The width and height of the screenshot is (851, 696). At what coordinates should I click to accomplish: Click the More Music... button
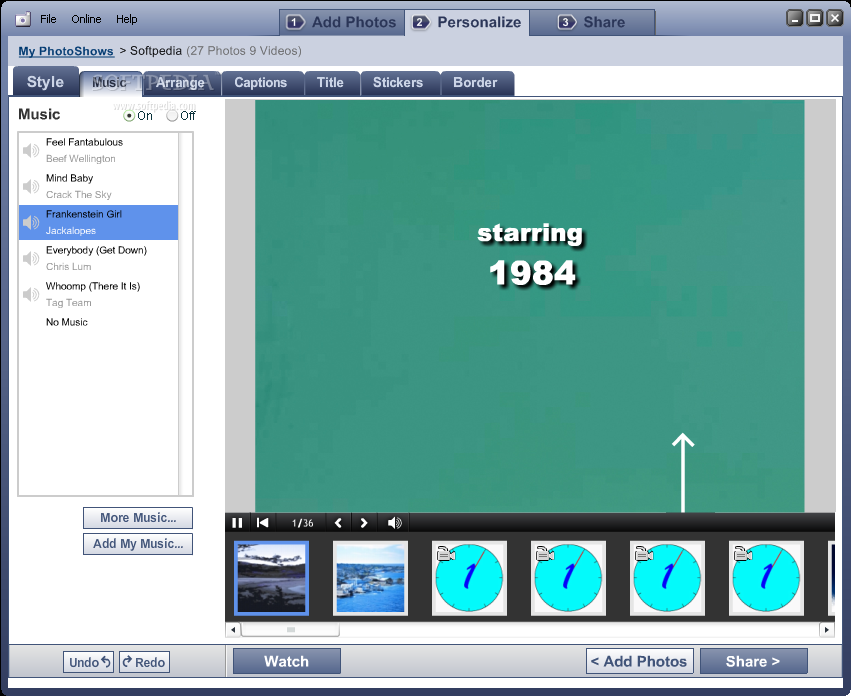click(138, 518)
